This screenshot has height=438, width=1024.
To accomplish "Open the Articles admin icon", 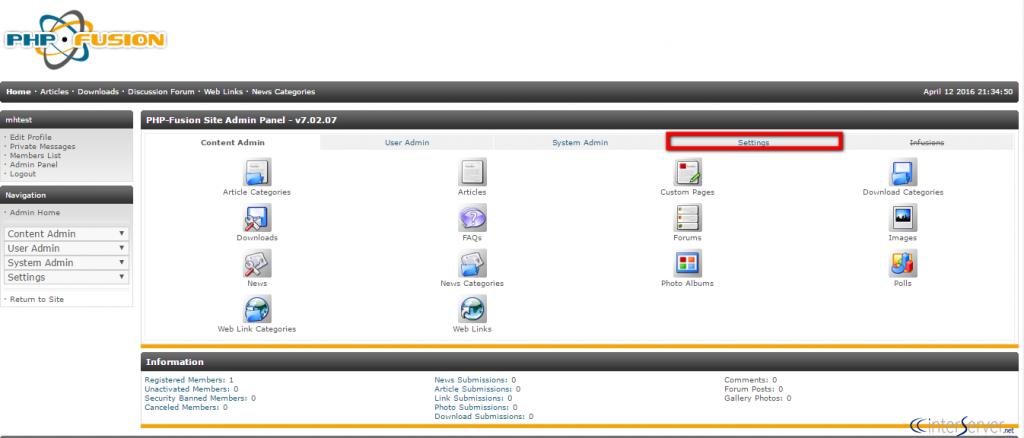I will click(472, 172).
